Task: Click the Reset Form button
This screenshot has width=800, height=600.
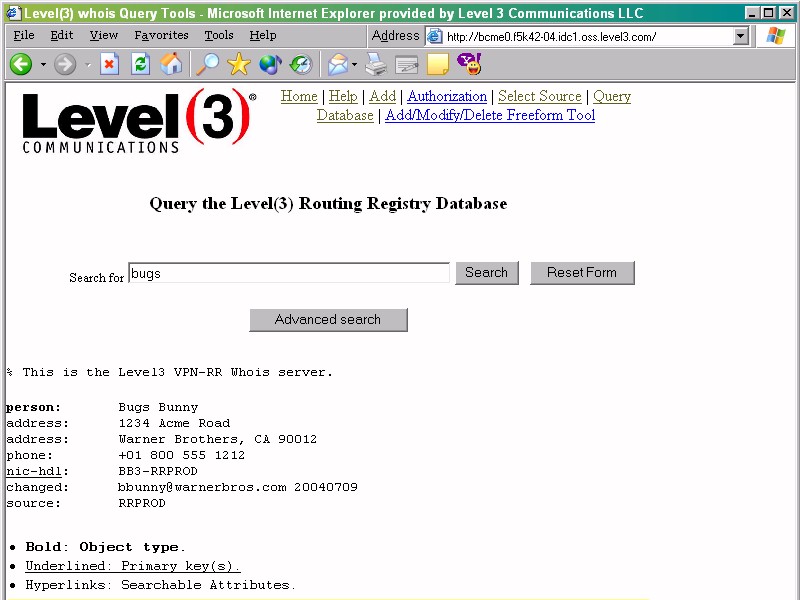Action: coord(582,273)
